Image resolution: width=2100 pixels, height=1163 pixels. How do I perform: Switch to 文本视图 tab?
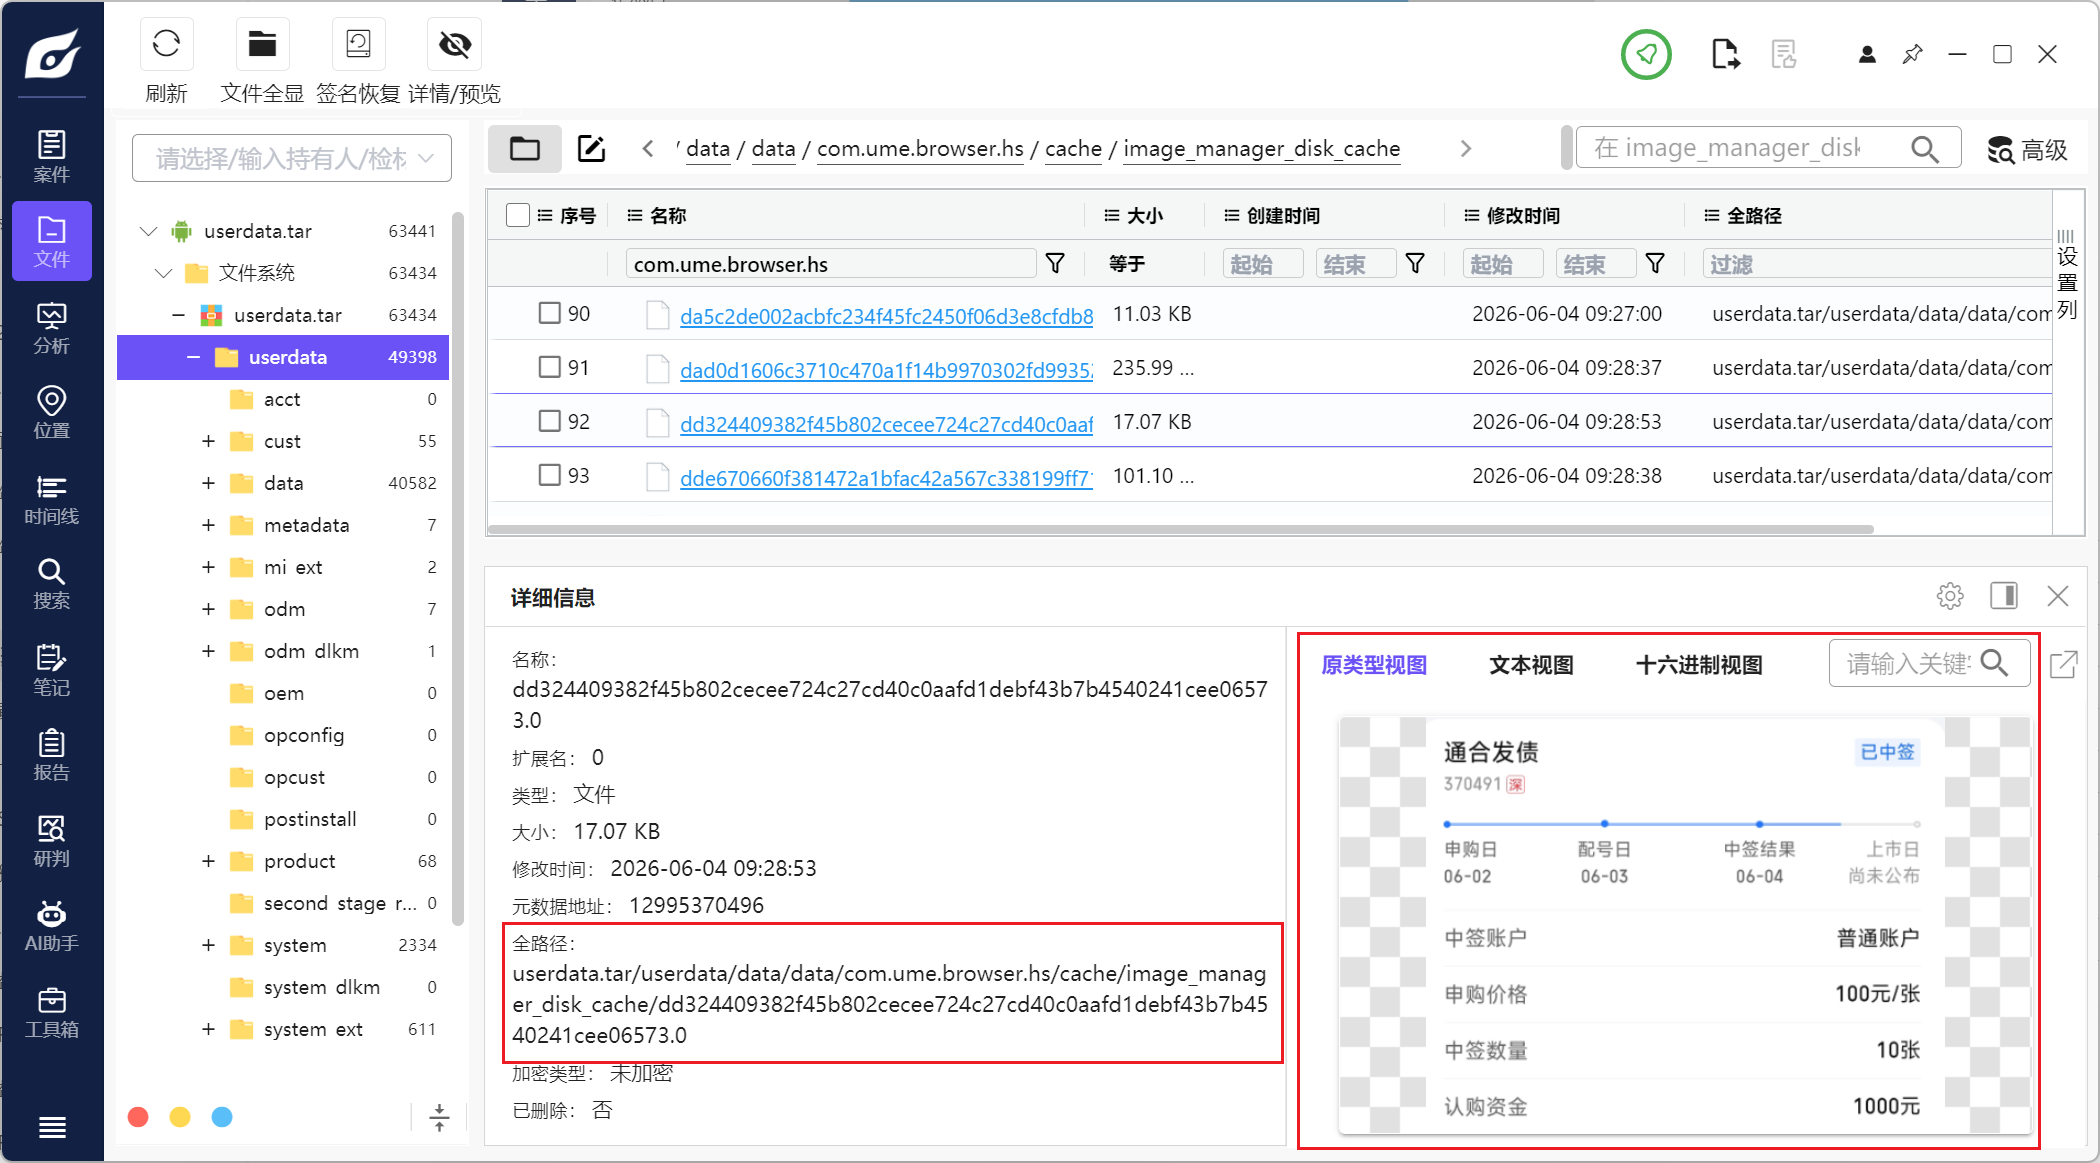click(x=1531, y=665)
